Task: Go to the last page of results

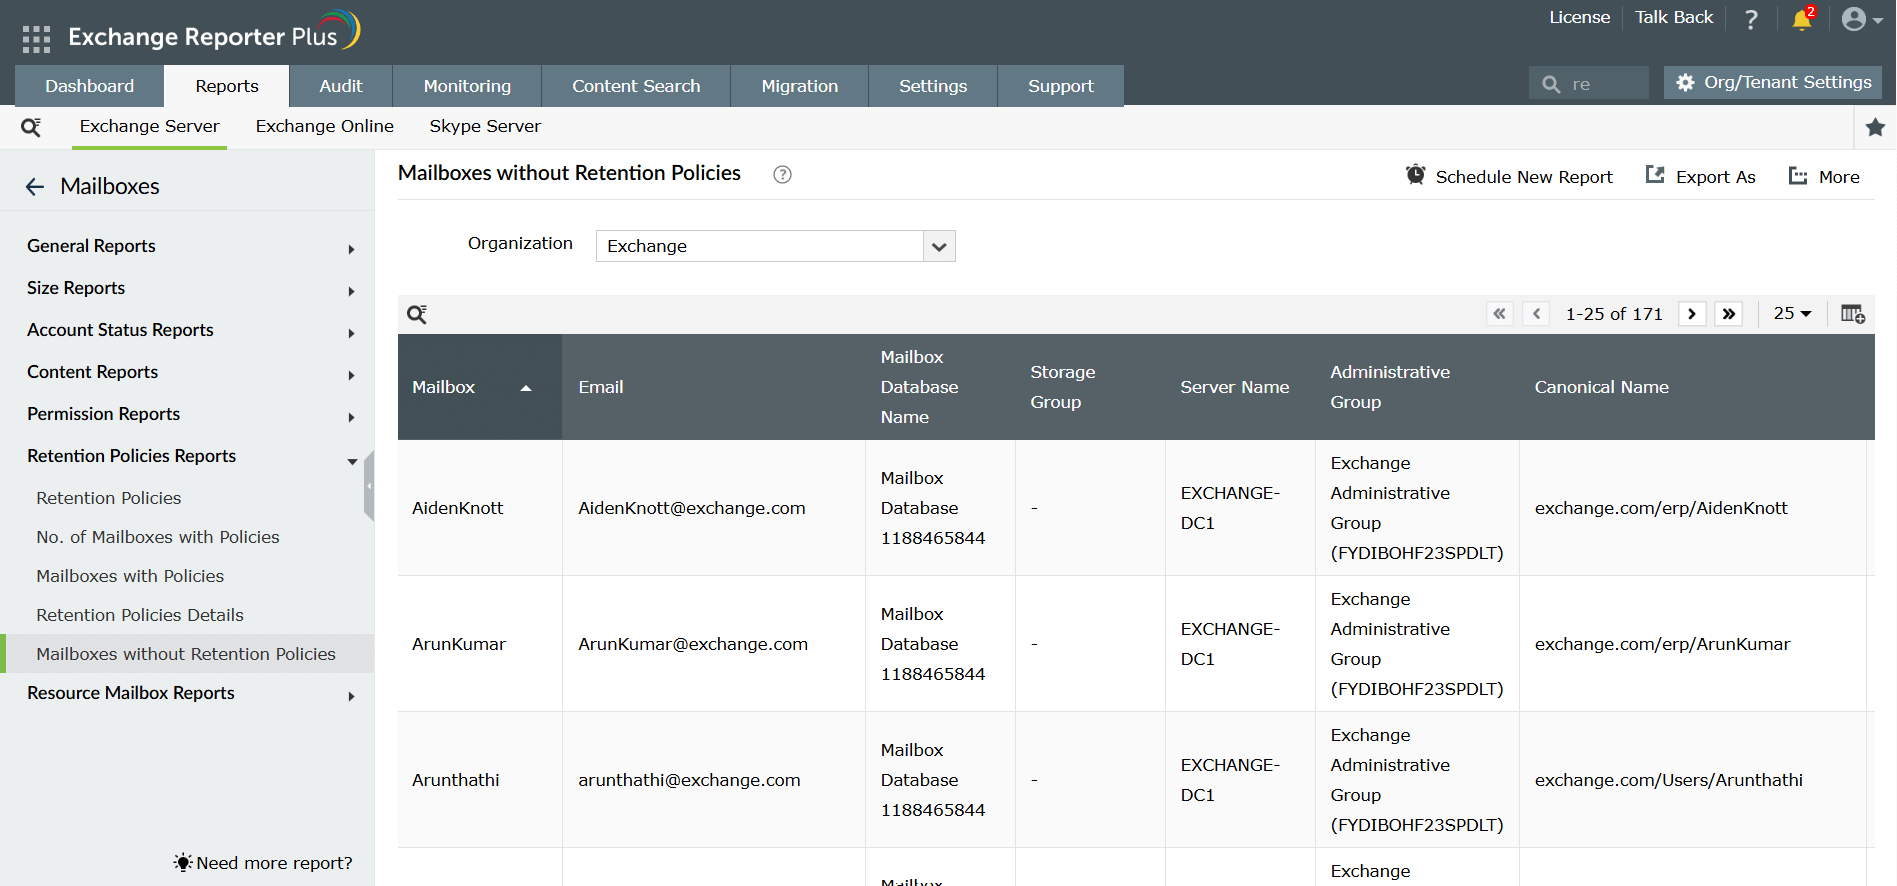Action: [1728, 314]
